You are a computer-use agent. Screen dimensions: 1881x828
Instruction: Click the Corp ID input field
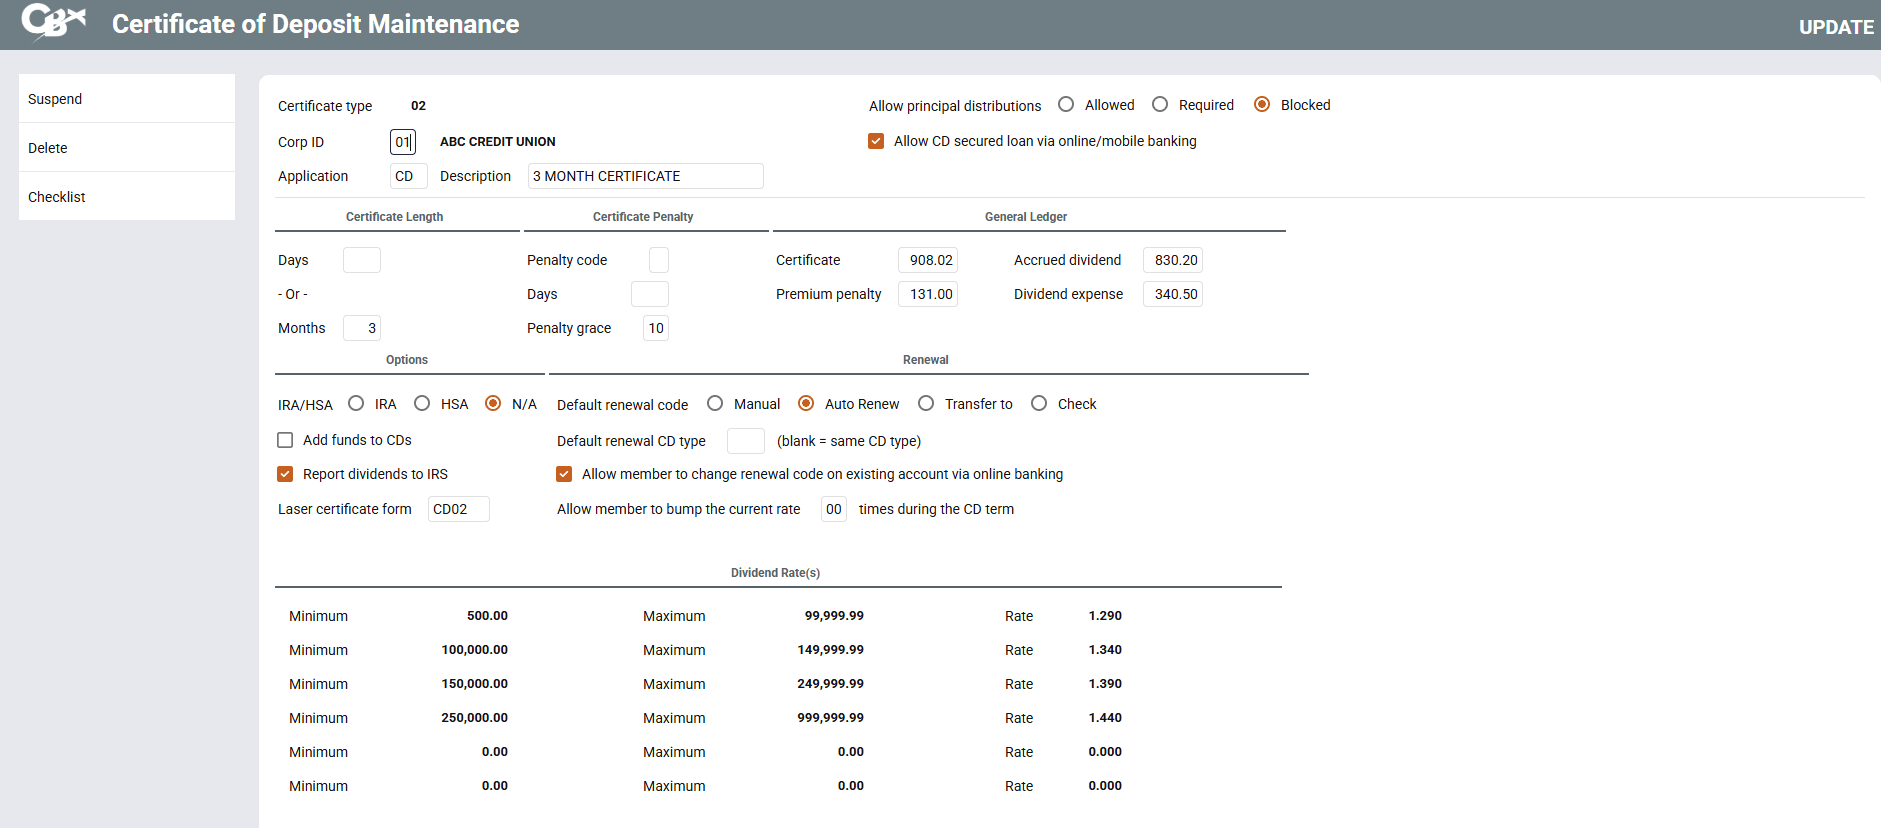tap(403, 142)
